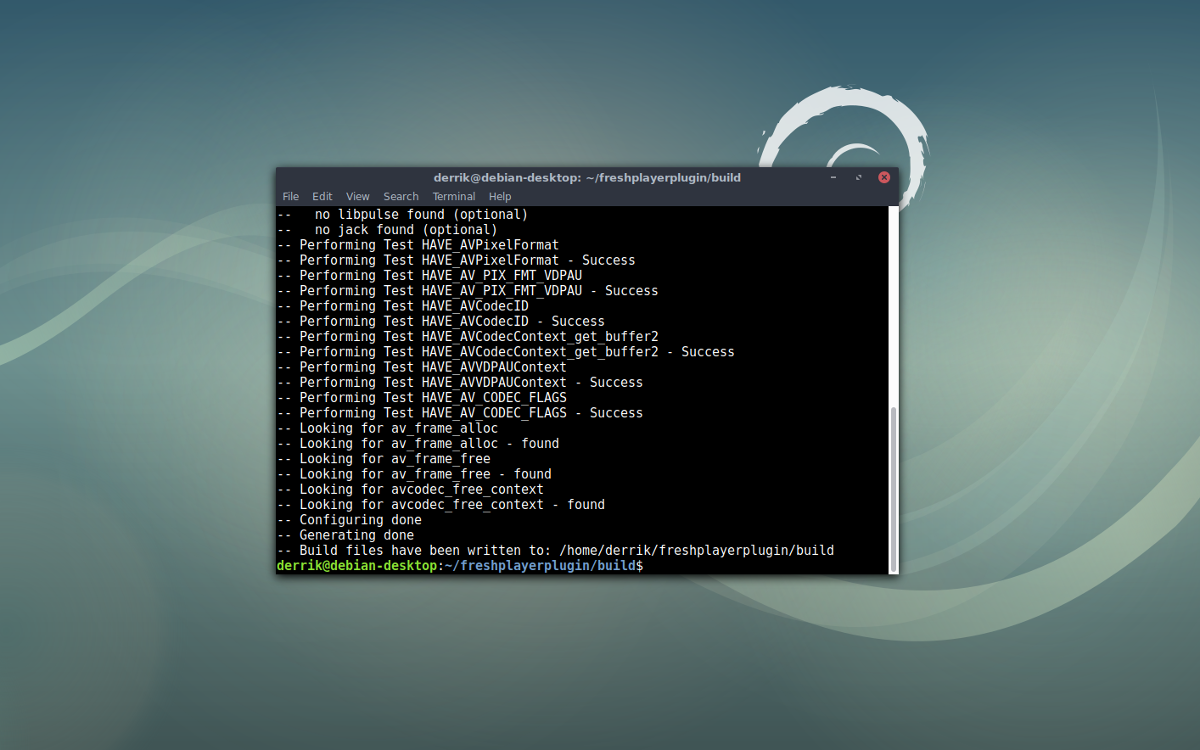Image resolution: width=1200 pixels, height=750 pixels.
Task: Click the 'Configuring done' line
Action: tap(349, 520)
